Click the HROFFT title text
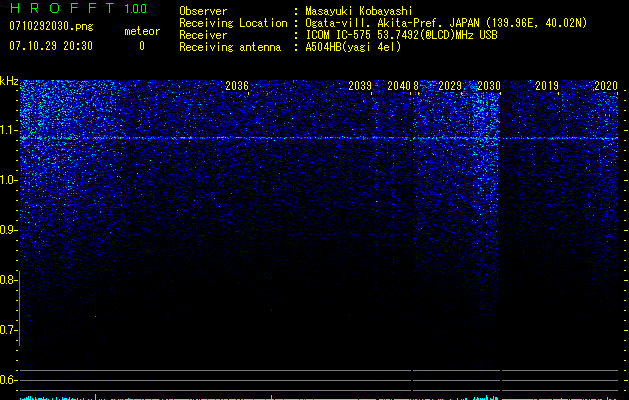The image size is (629, 400). 61,8
